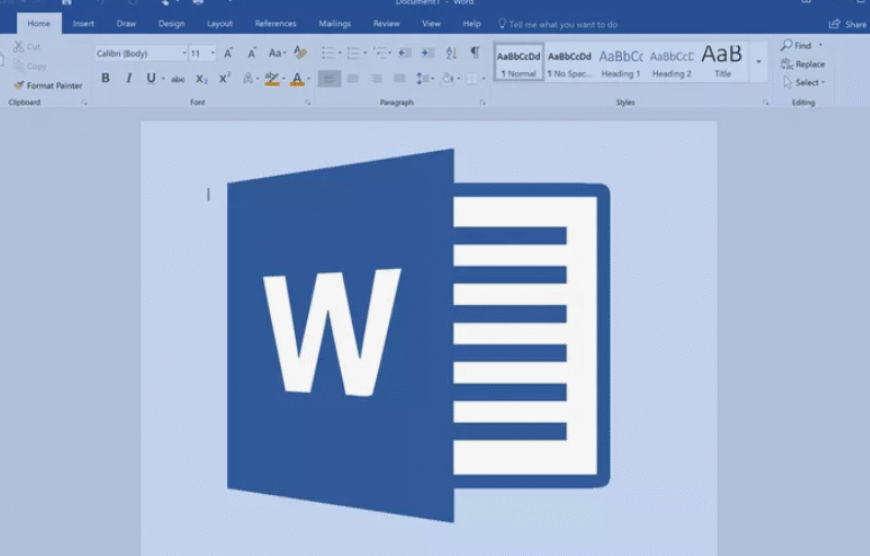Open the Review tab
Image resolution: width=870 pixels, height=556 pixels.
click(387, 23)
